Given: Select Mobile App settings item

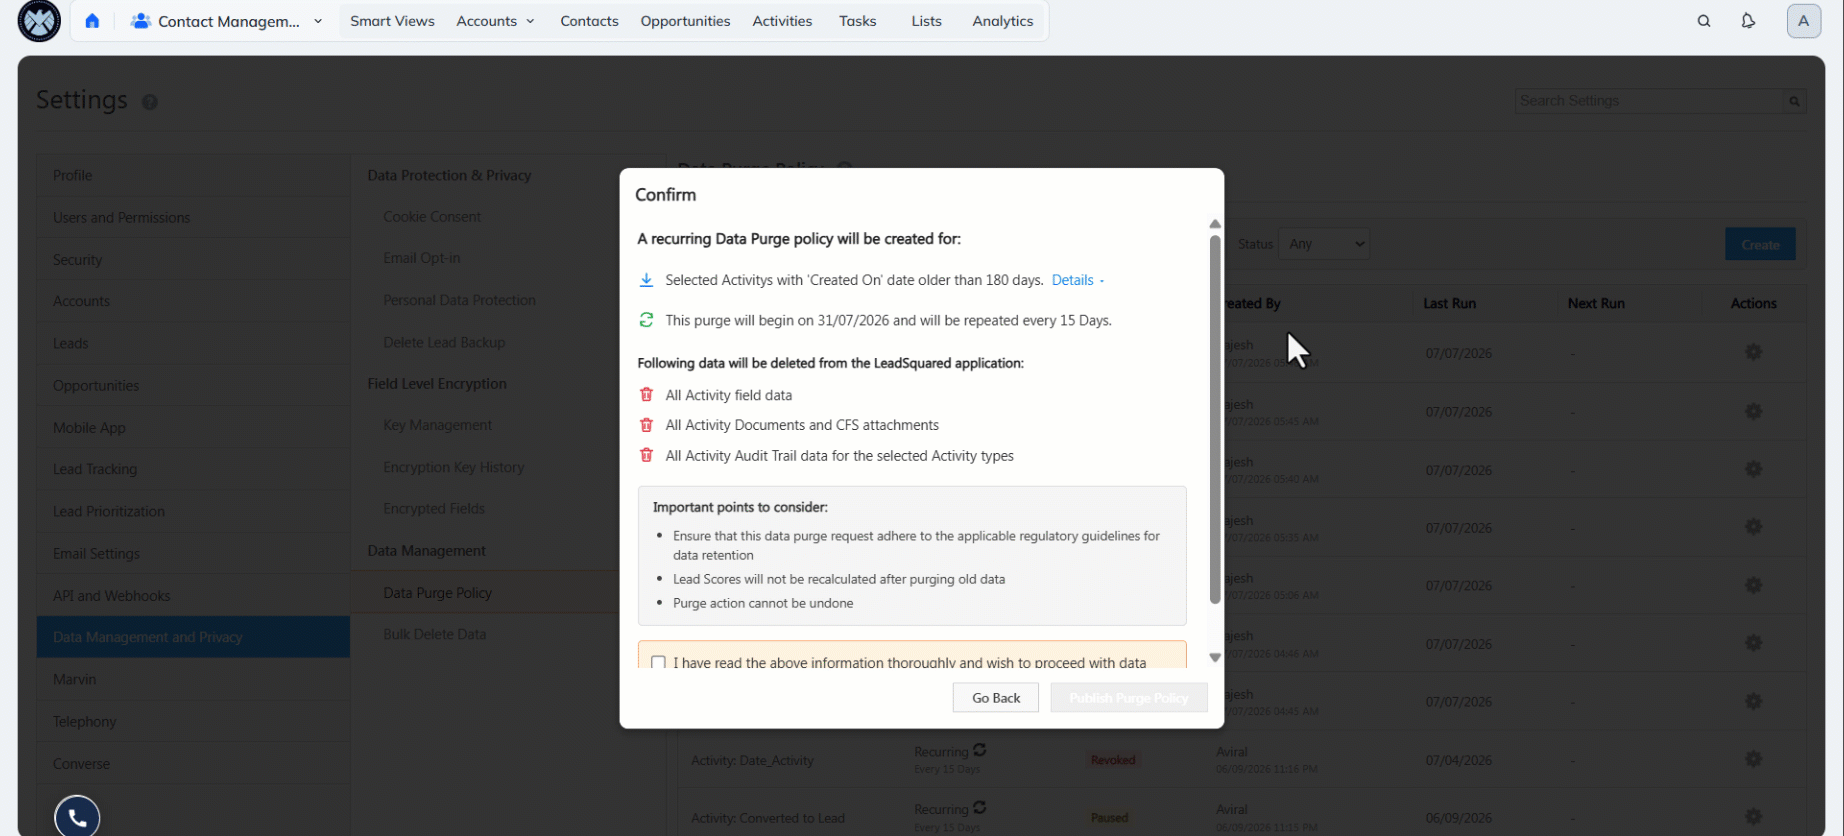Looking at the screenshot, I should pos(194,427).
